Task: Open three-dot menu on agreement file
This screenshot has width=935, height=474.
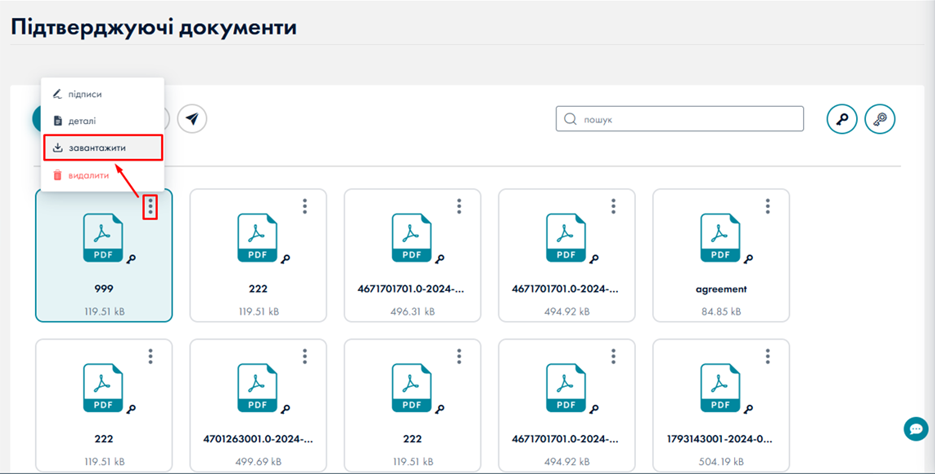Action: point(768,206)
